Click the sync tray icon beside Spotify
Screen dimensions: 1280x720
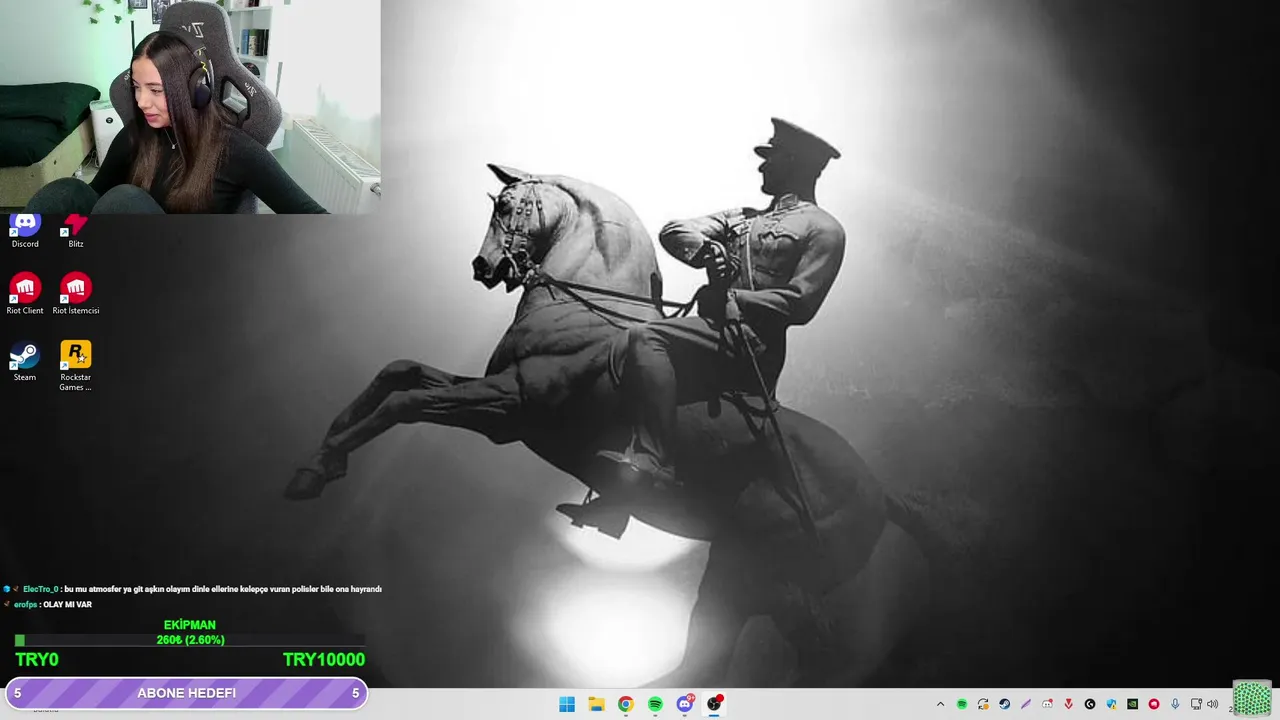[983, 704]
